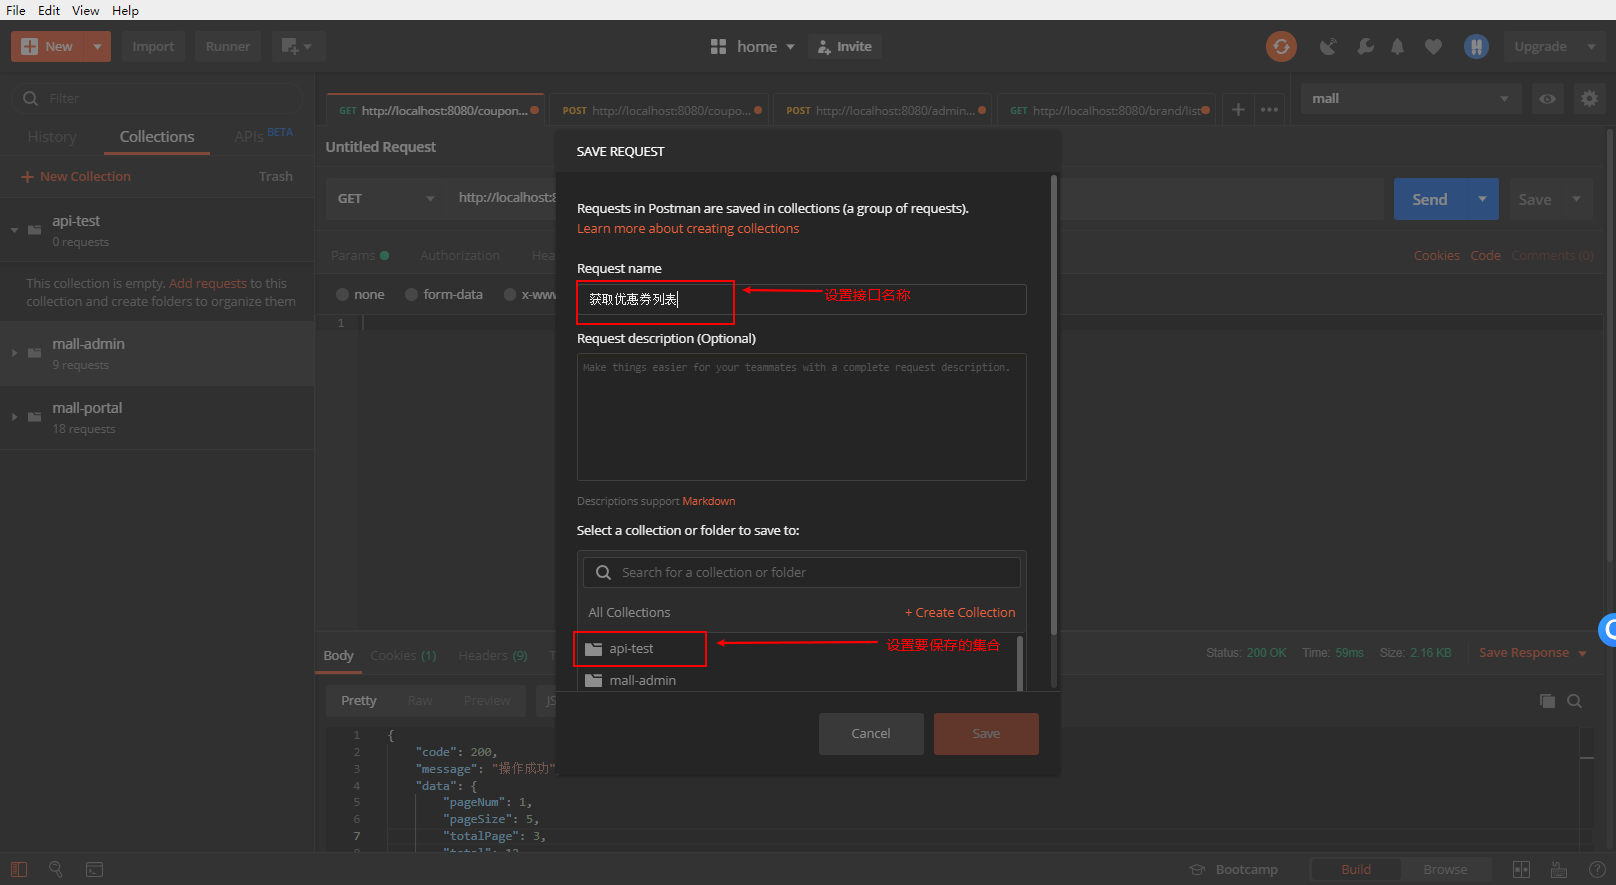
Task: Click Save in the Save Request dialog
Action: 986,733
